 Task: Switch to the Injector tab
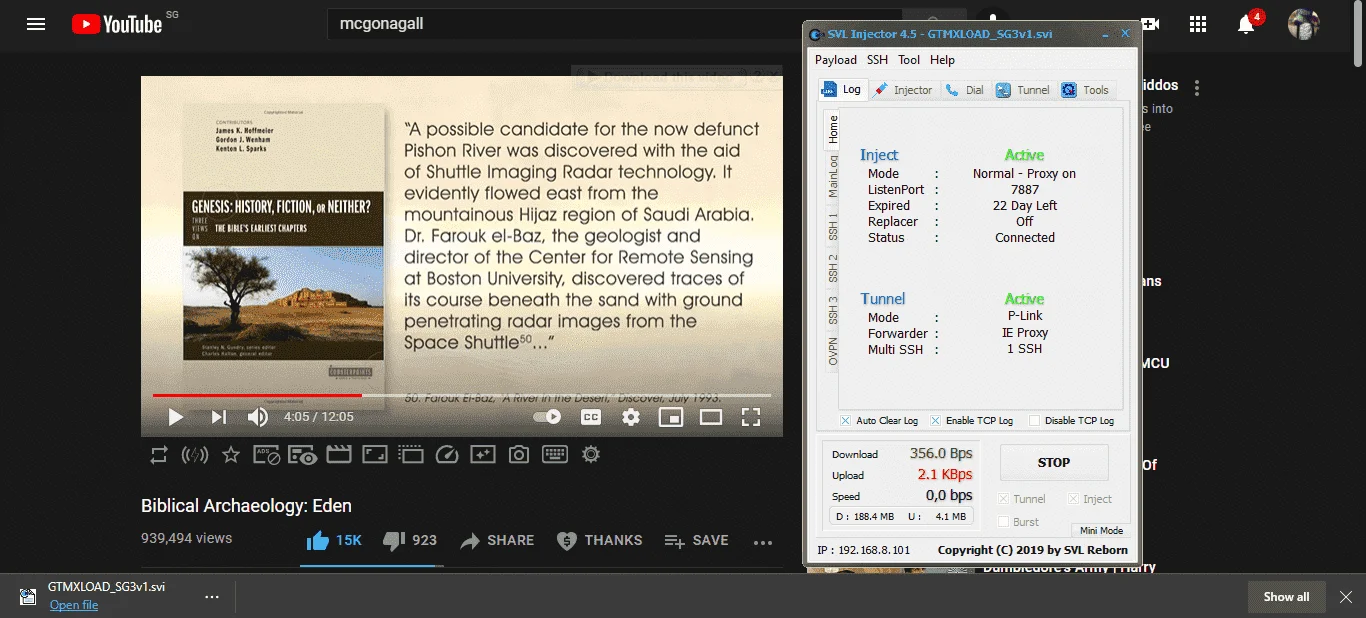903,90
